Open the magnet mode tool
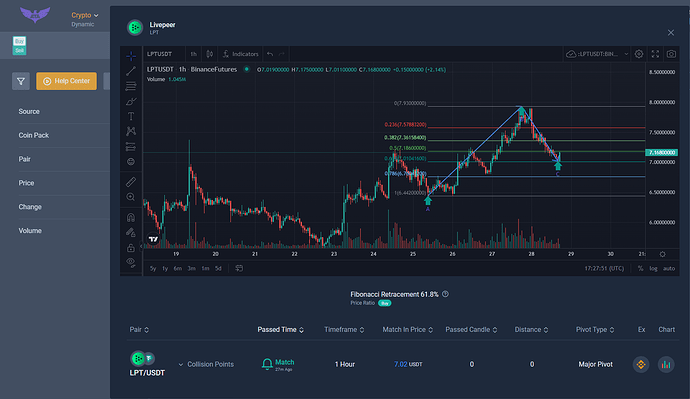Viewport: 690px width, 399px height. coord(131,217)
